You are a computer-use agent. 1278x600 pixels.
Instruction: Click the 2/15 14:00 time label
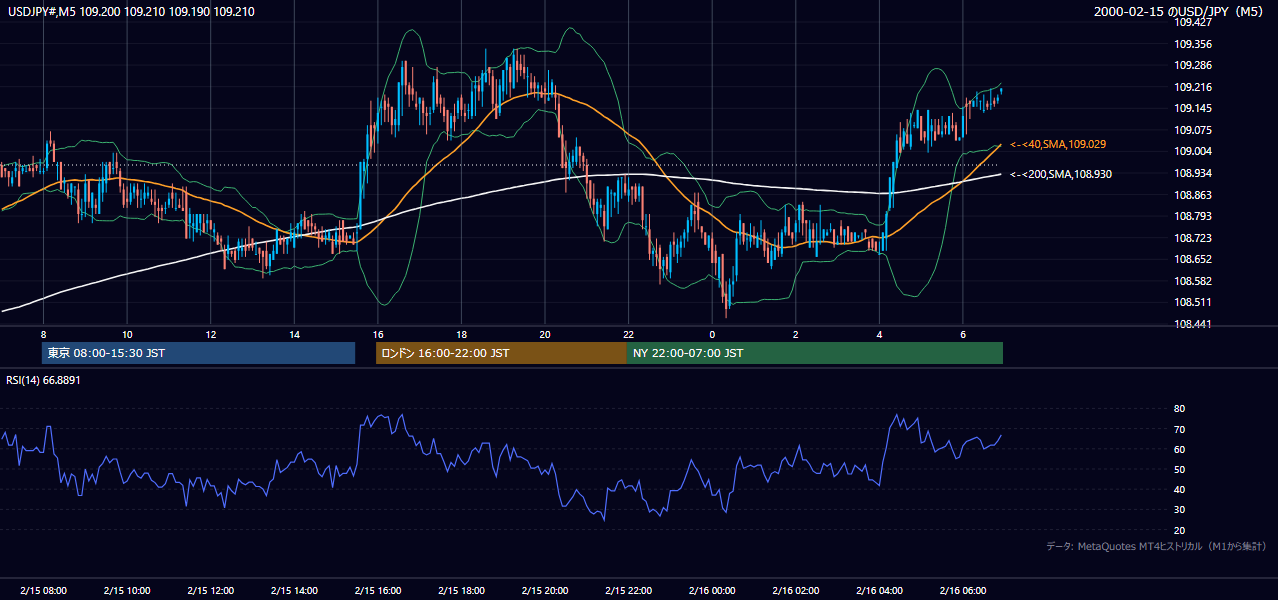(x=294, y=591)
